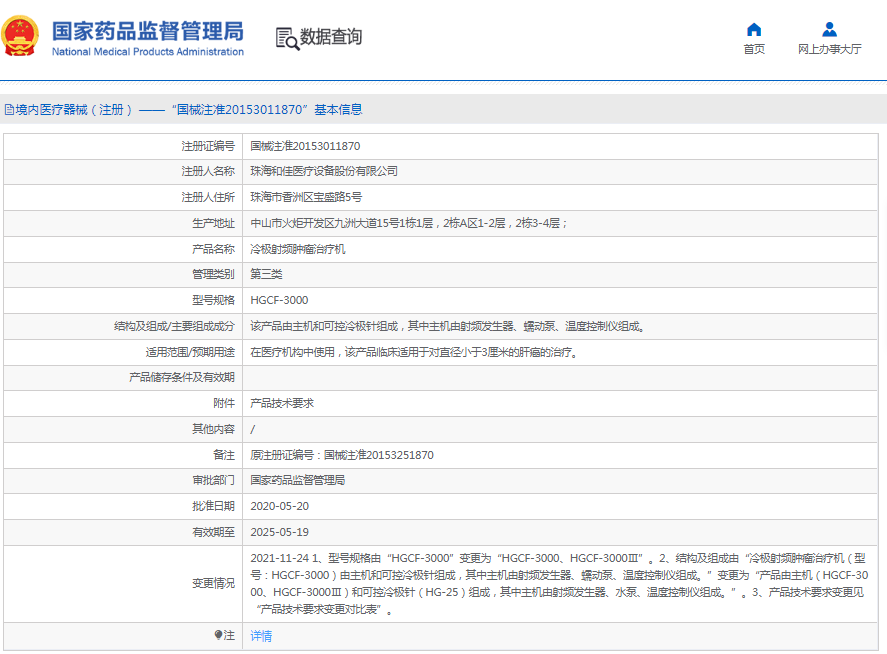Screen dimensions: 887x654
Task: Click the 注册人名称 row label
Action: [208, 171]
